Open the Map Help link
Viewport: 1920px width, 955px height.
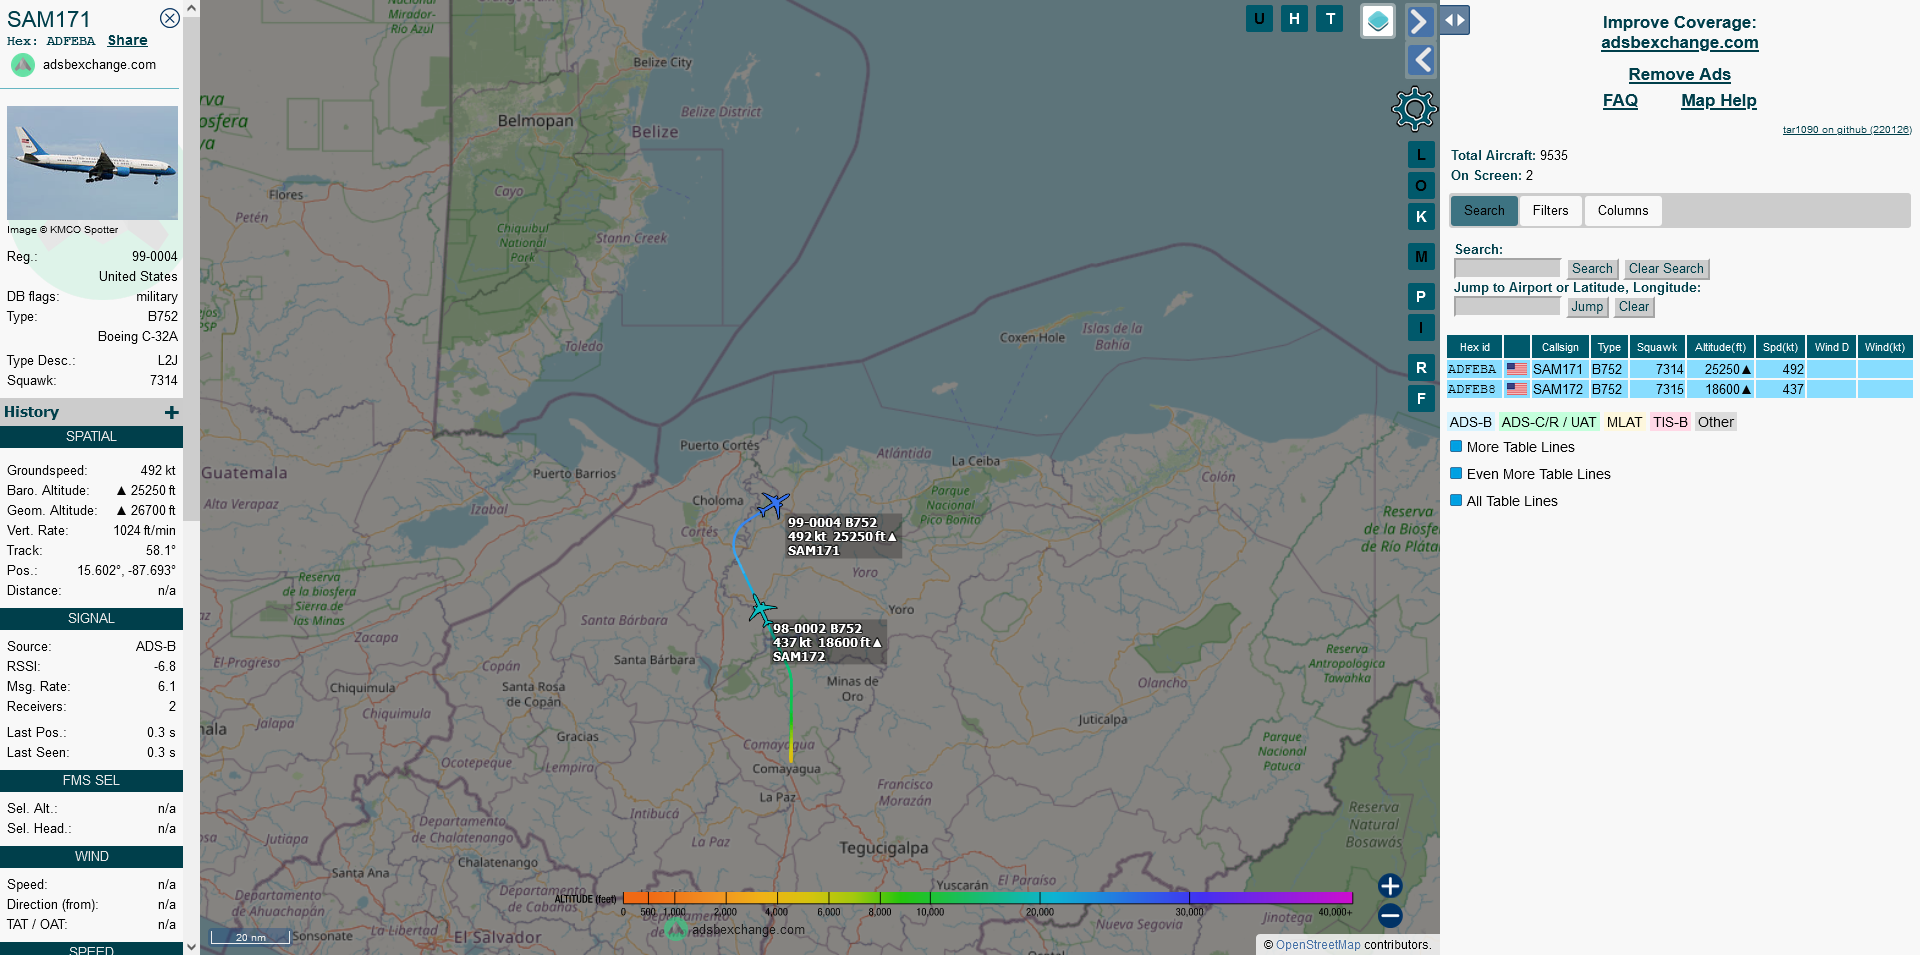pos(1718,100)
